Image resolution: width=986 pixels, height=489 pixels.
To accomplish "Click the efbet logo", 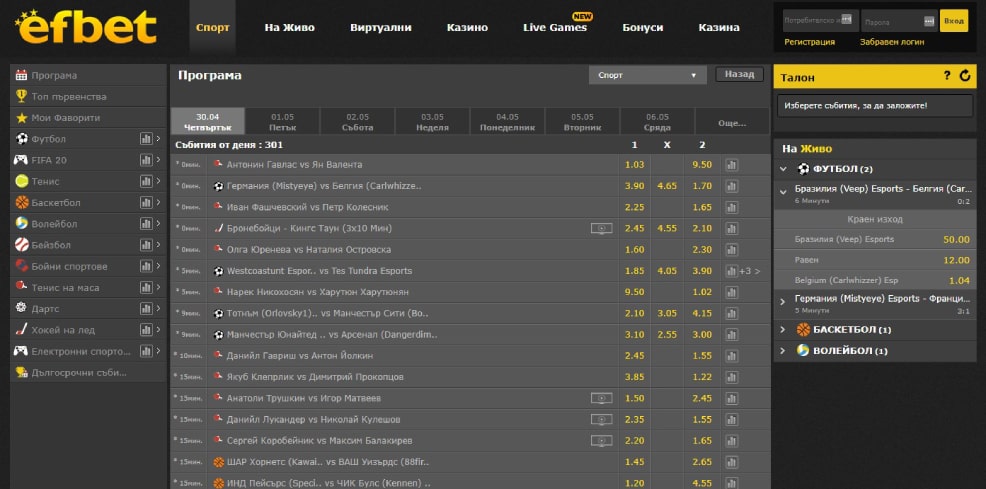I will tap(86, 27).
